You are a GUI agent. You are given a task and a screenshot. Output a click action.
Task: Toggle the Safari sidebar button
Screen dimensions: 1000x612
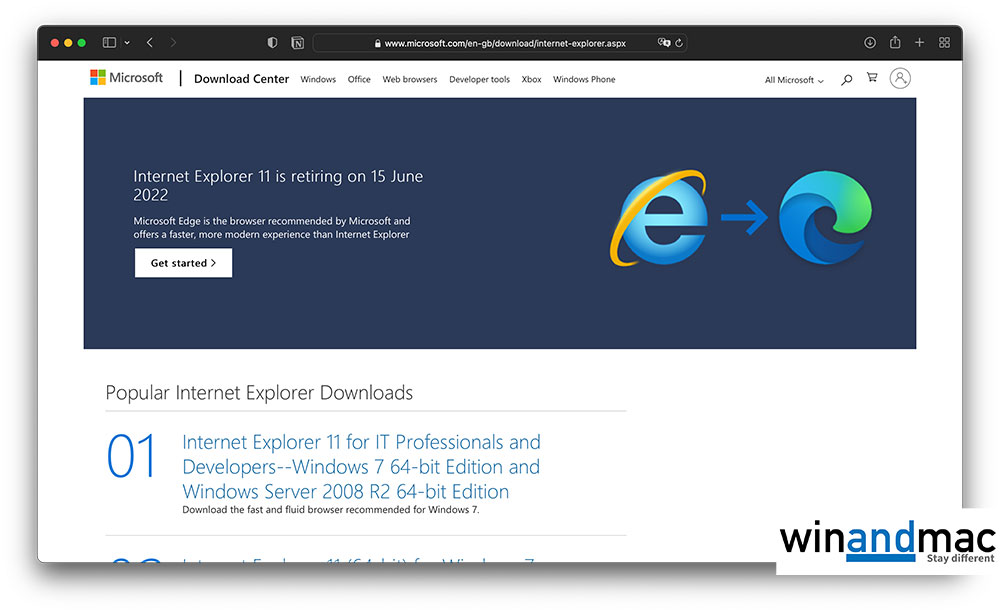click(109, 43)
